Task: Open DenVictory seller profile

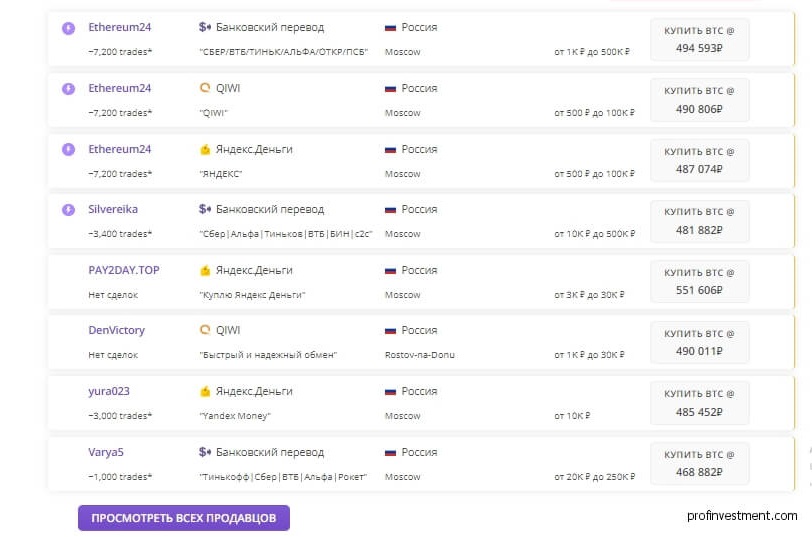Action: click(117, 330)
